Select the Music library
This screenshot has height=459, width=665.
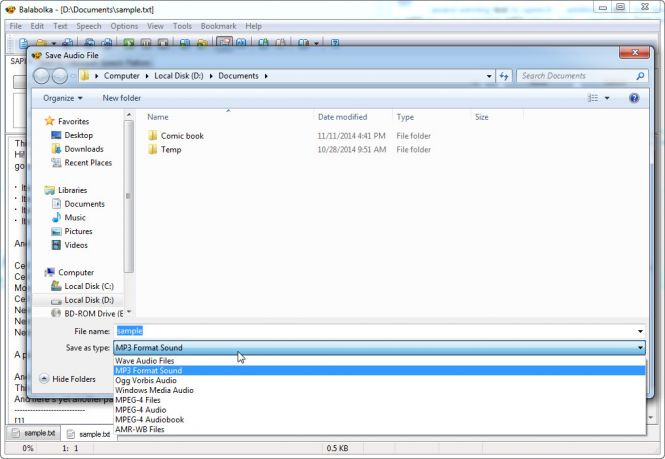point(75,217)
